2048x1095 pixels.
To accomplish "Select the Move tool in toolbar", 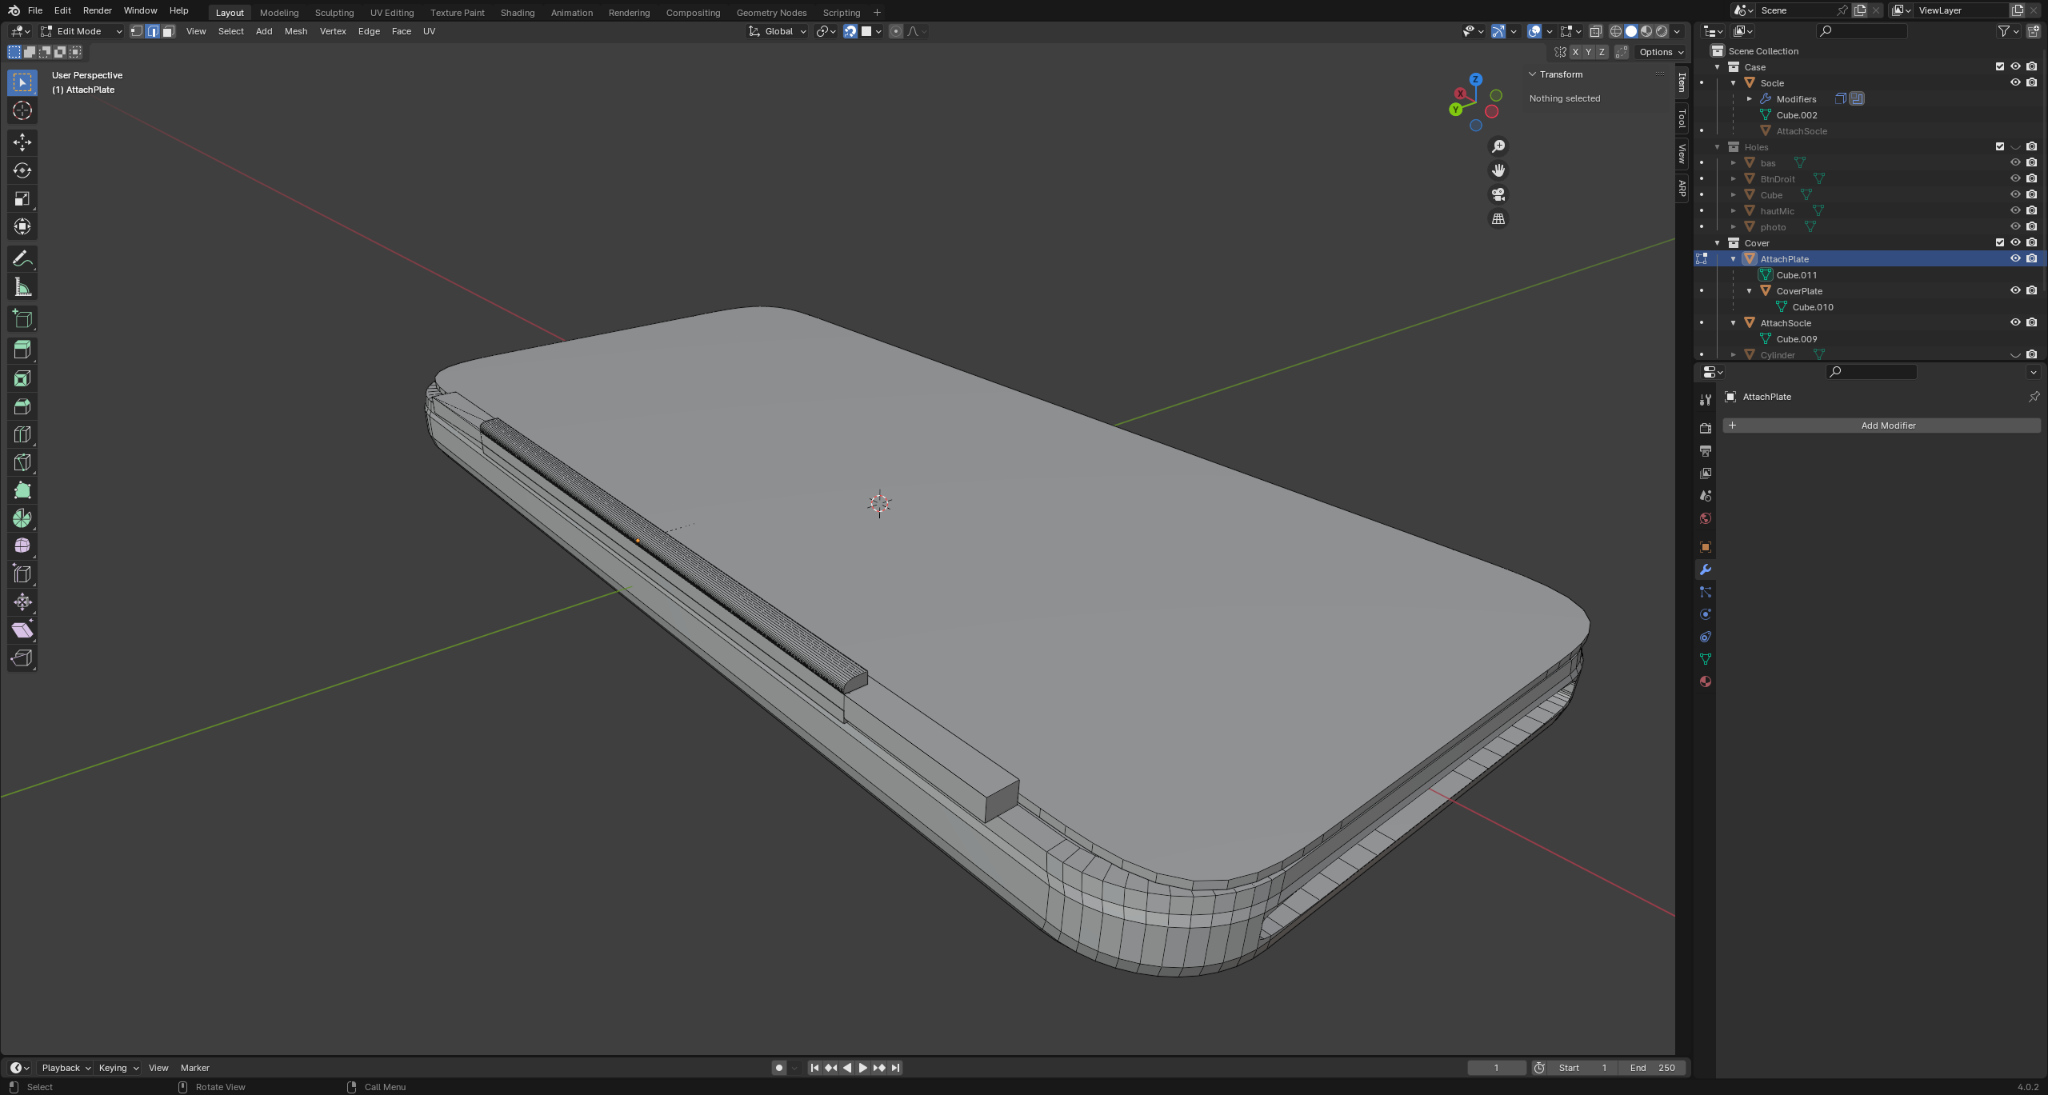I will coord(22,142).
